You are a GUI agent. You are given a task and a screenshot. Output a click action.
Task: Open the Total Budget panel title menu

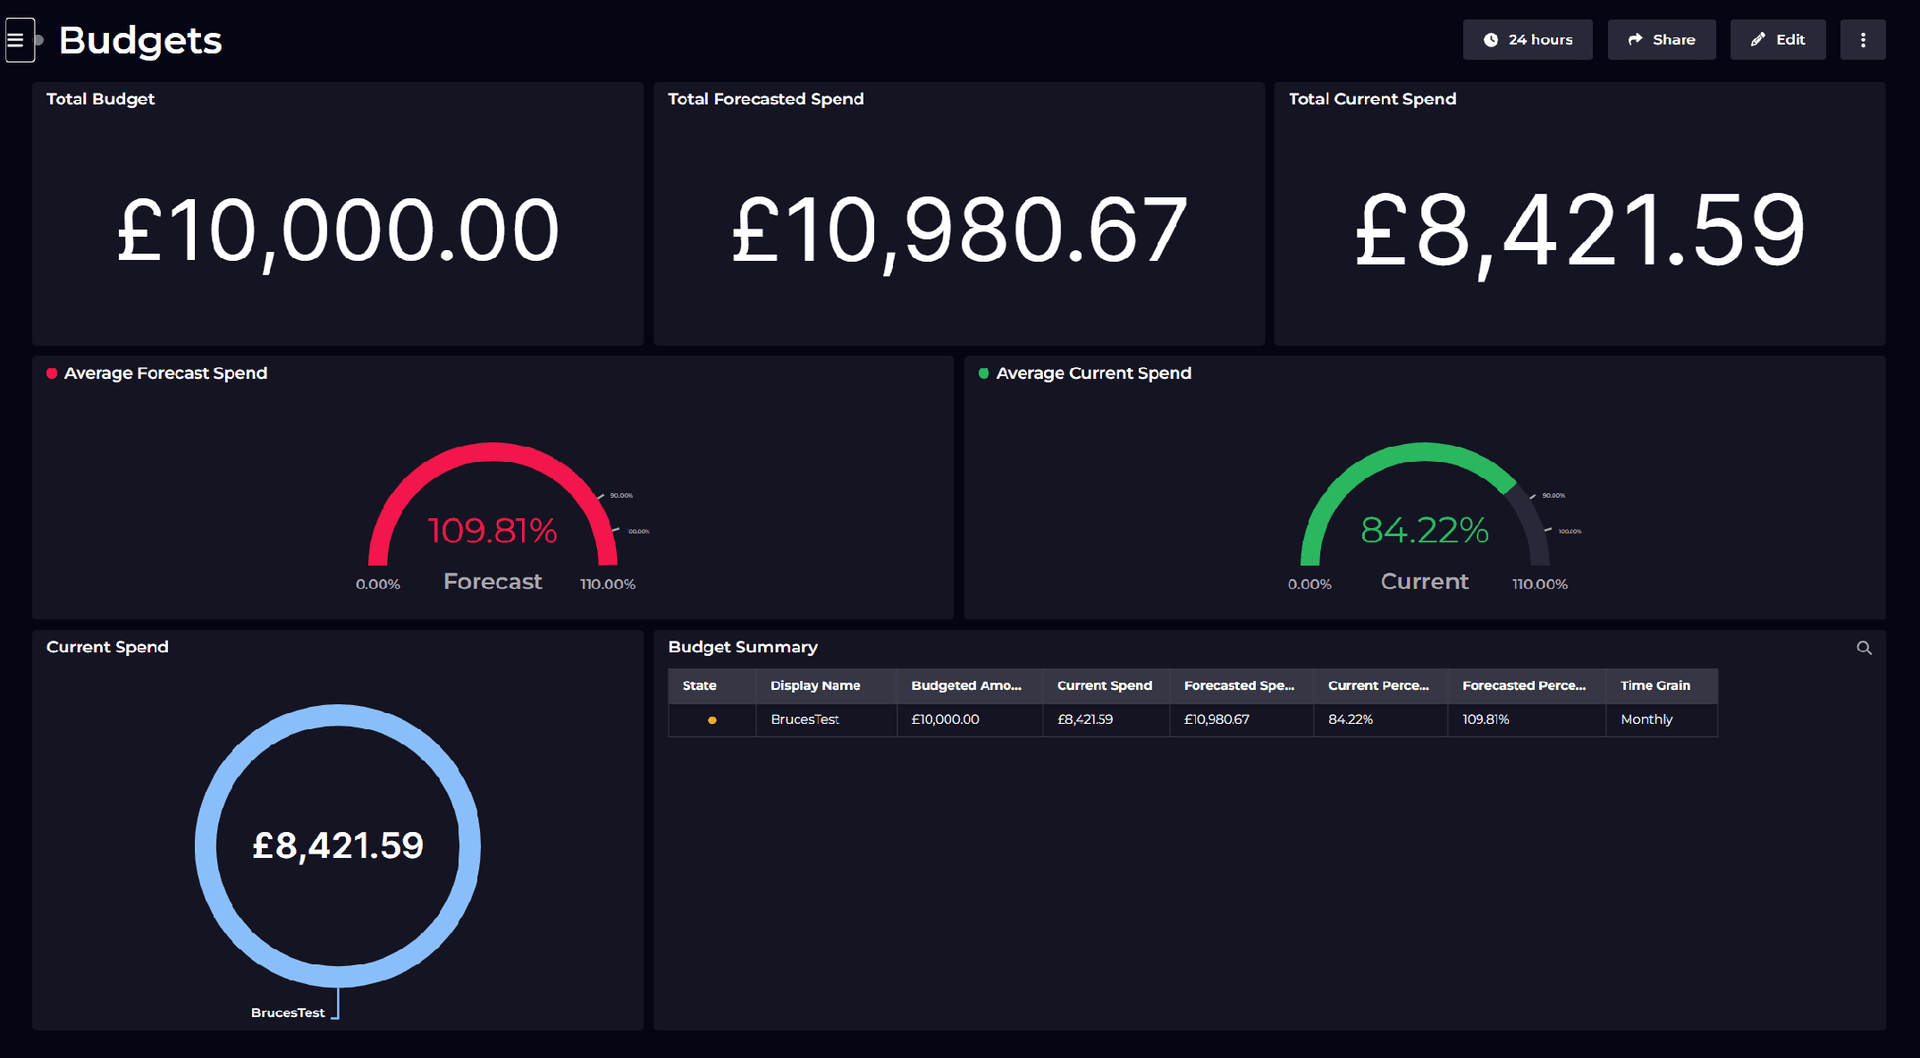tap(100, 98)
